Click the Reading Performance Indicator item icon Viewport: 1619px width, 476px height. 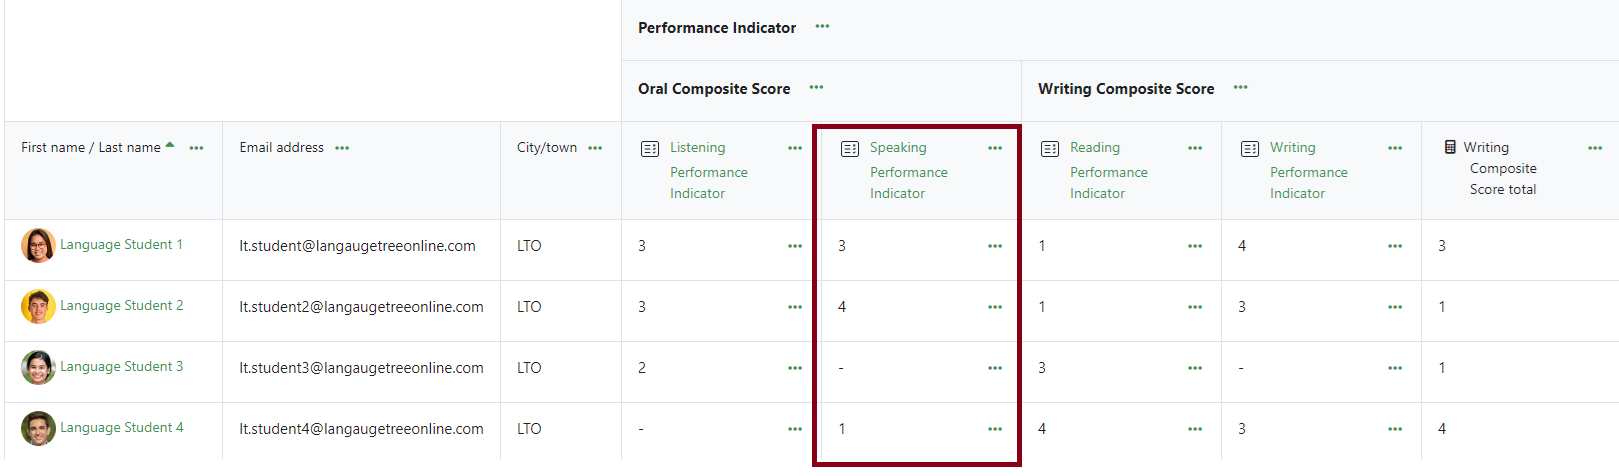[x=1050, y=149]
